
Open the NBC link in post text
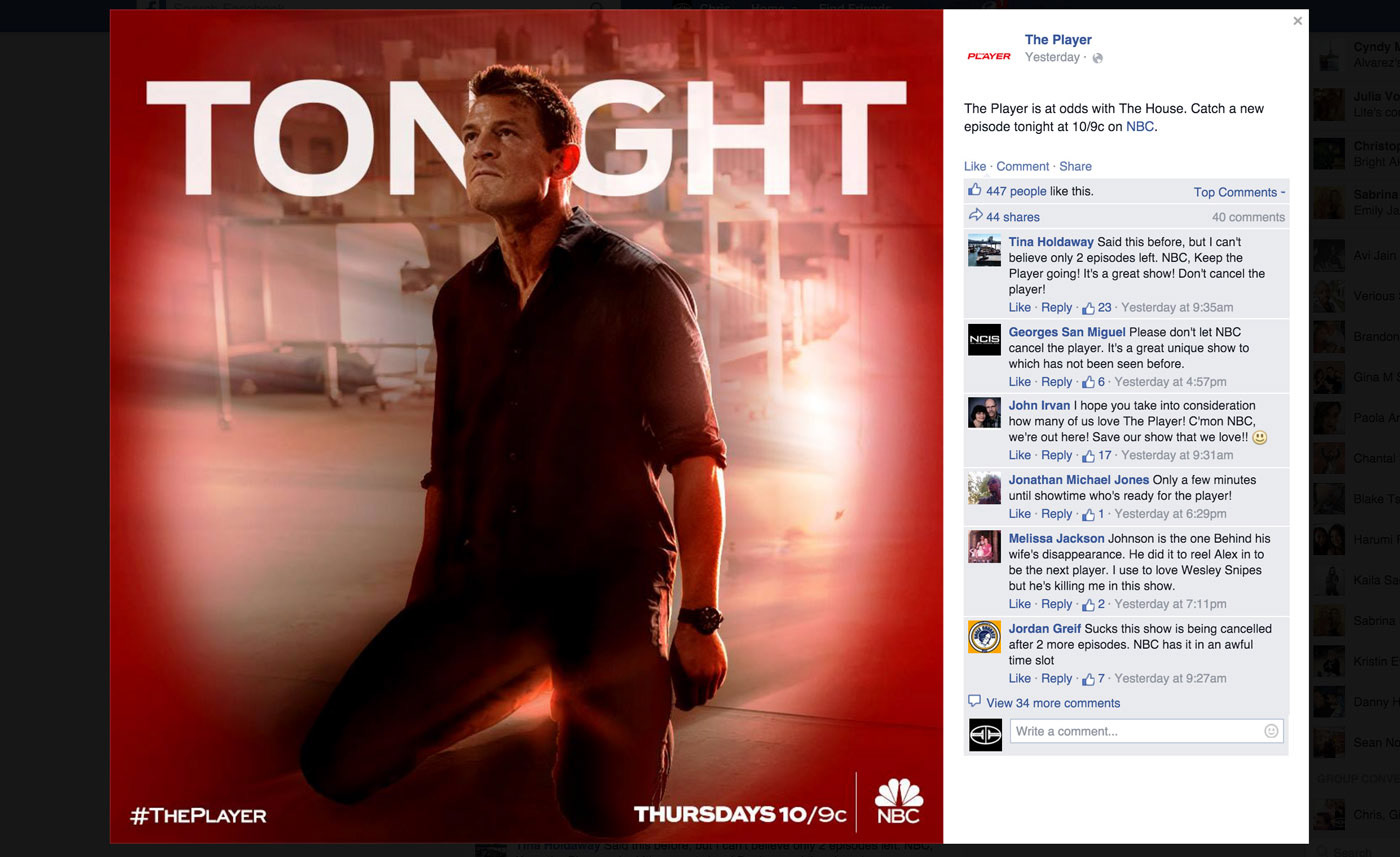[1140, 127]
